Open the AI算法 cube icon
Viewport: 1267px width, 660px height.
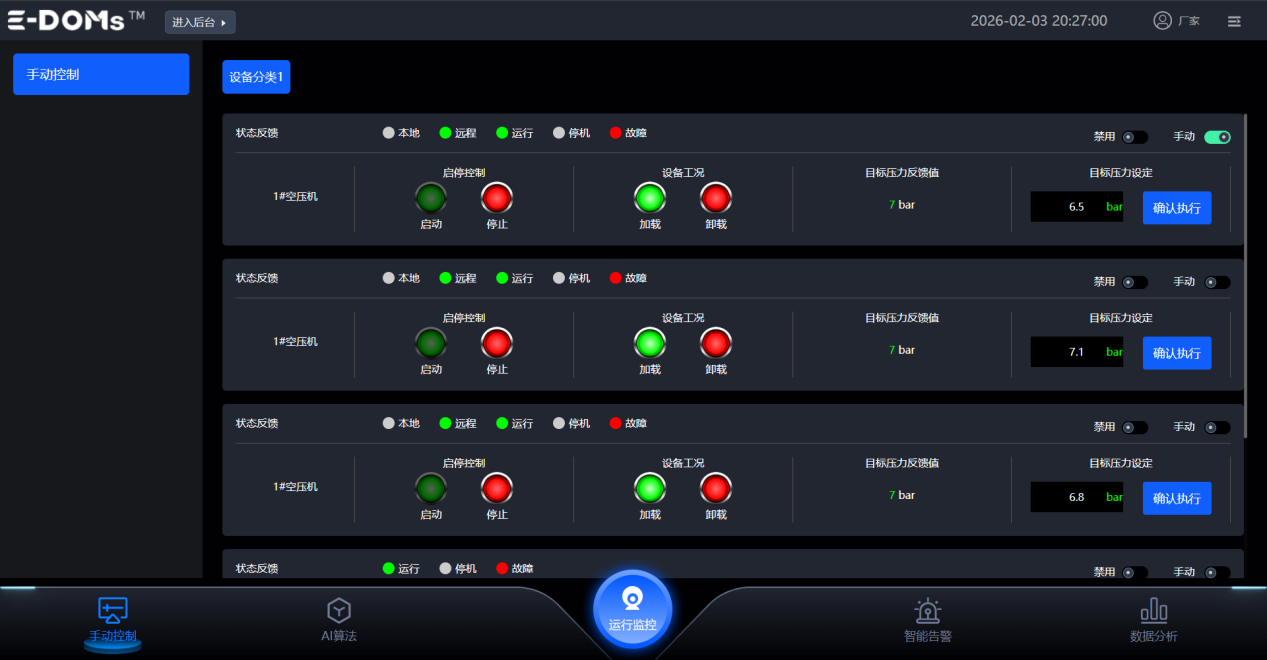(339, 610)
